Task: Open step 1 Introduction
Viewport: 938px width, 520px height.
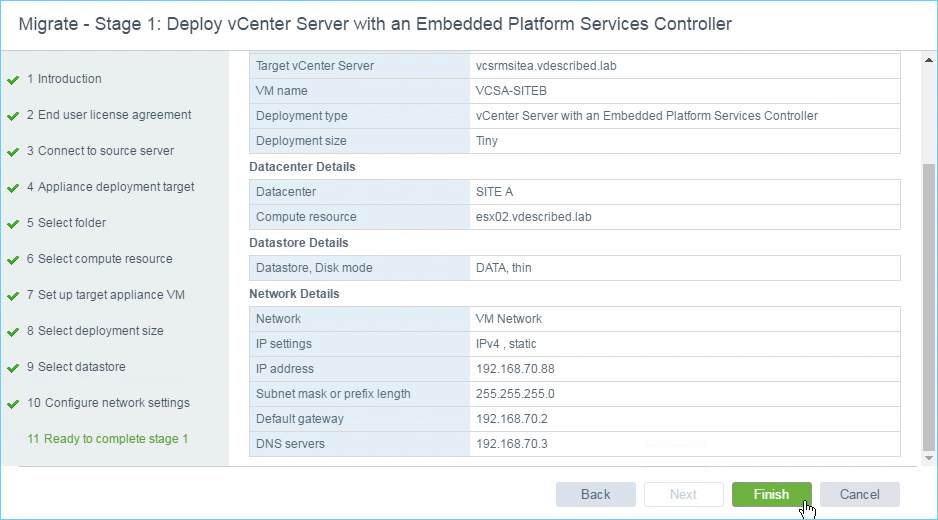Action: [64, 79]
